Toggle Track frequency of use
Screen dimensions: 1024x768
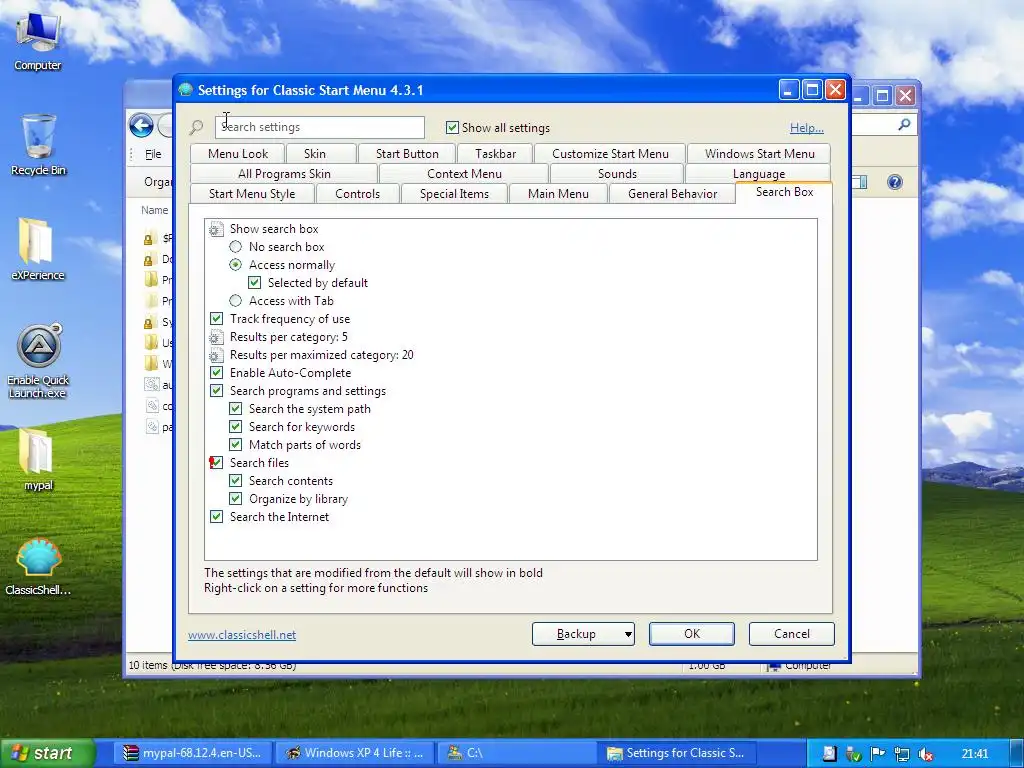tap(217, 319)
